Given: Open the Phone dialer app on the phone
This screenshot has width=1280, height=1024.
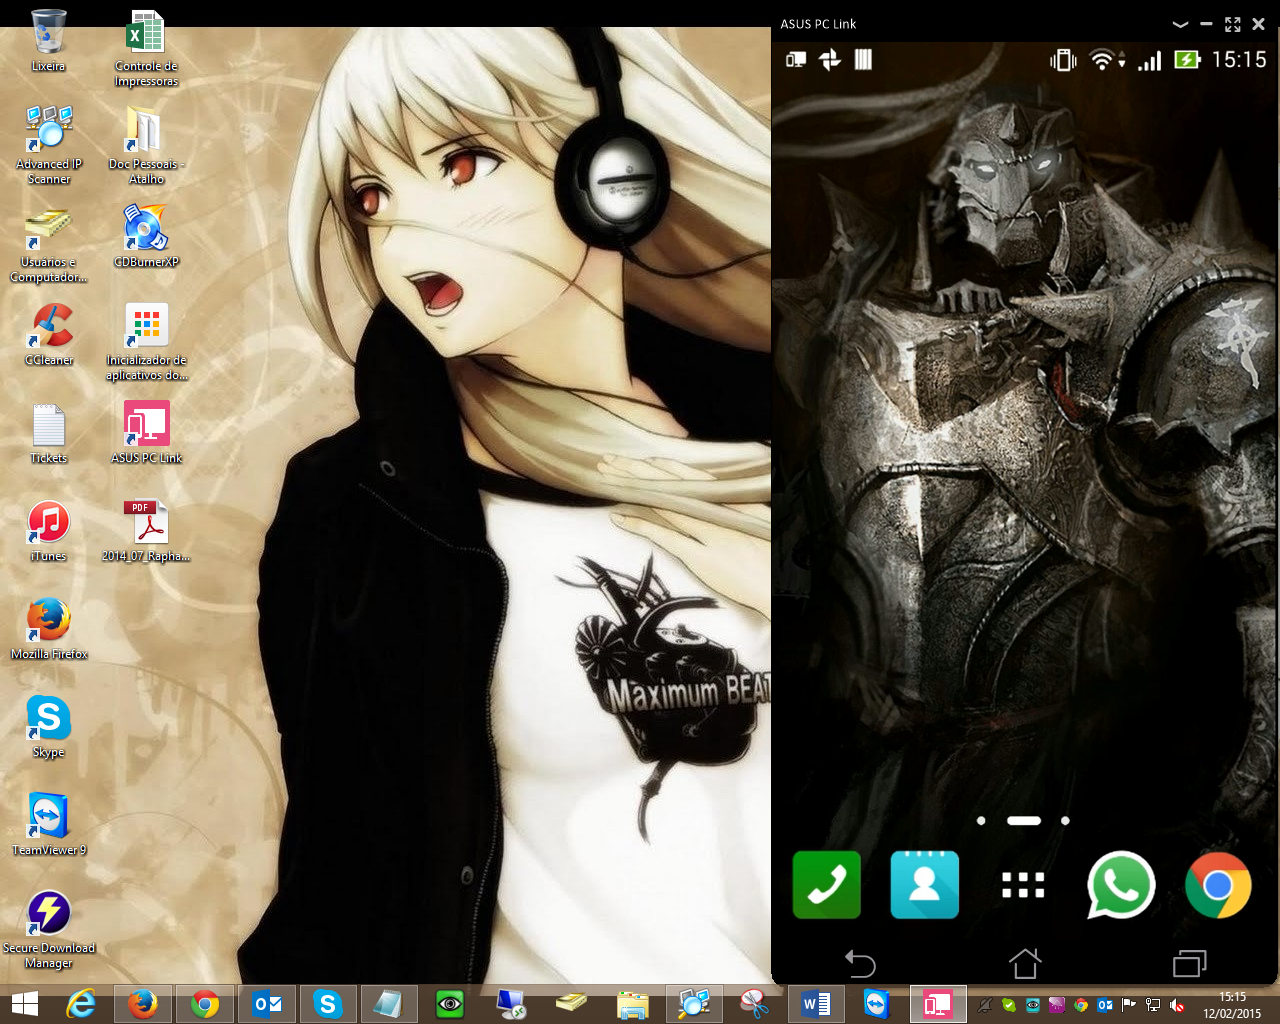Looking at the screenshot, I should click(x=827, y=885).
